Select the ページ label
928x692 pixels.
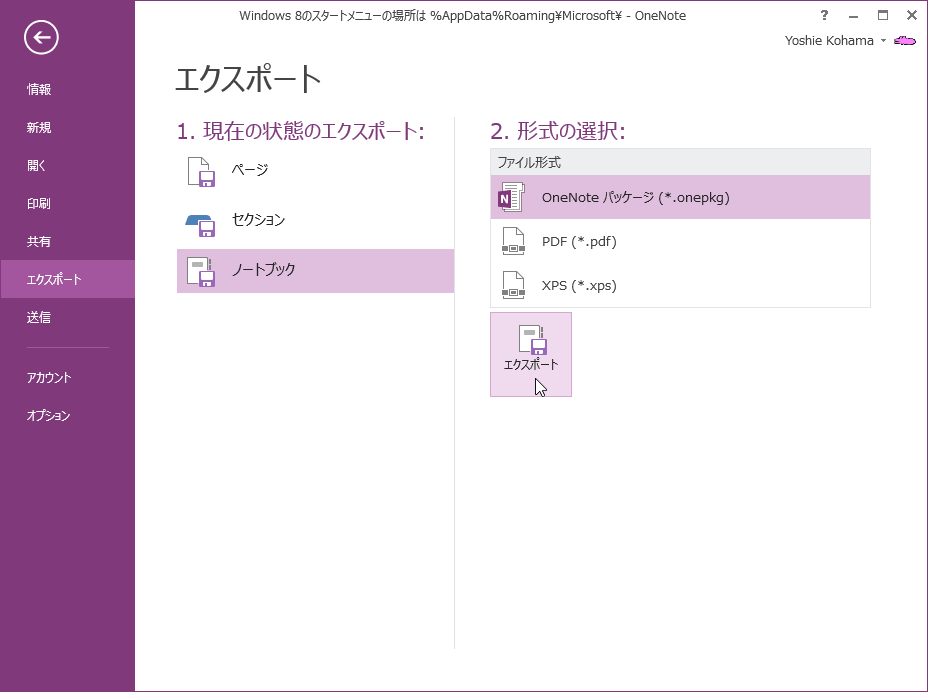point(250,170)
